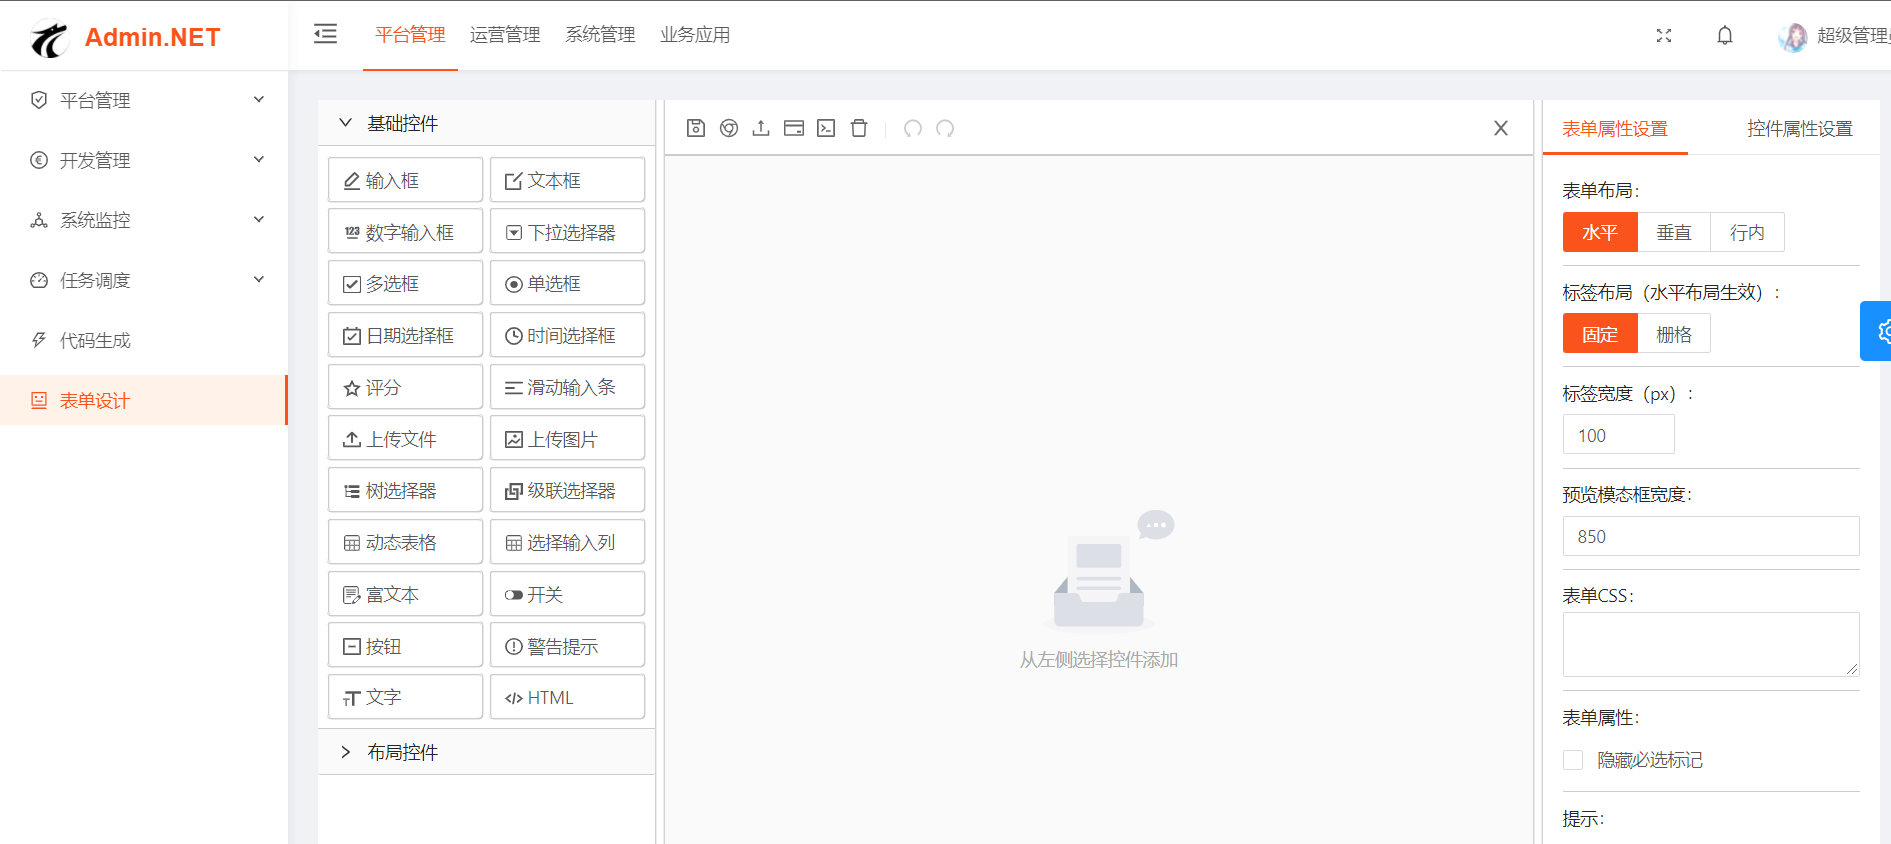Expand the 布局控件 section
Viewport: 1891px width, 844px height.
(x=402, y=752)
